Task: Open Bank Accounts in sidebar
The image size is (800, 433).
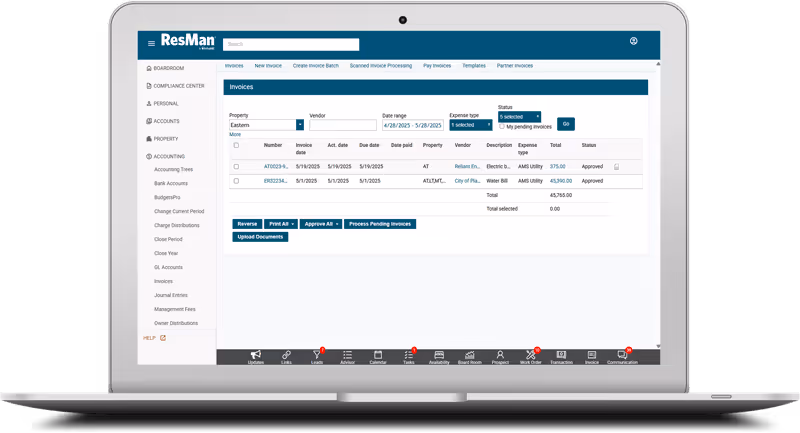Action: [x=171, y=184]
